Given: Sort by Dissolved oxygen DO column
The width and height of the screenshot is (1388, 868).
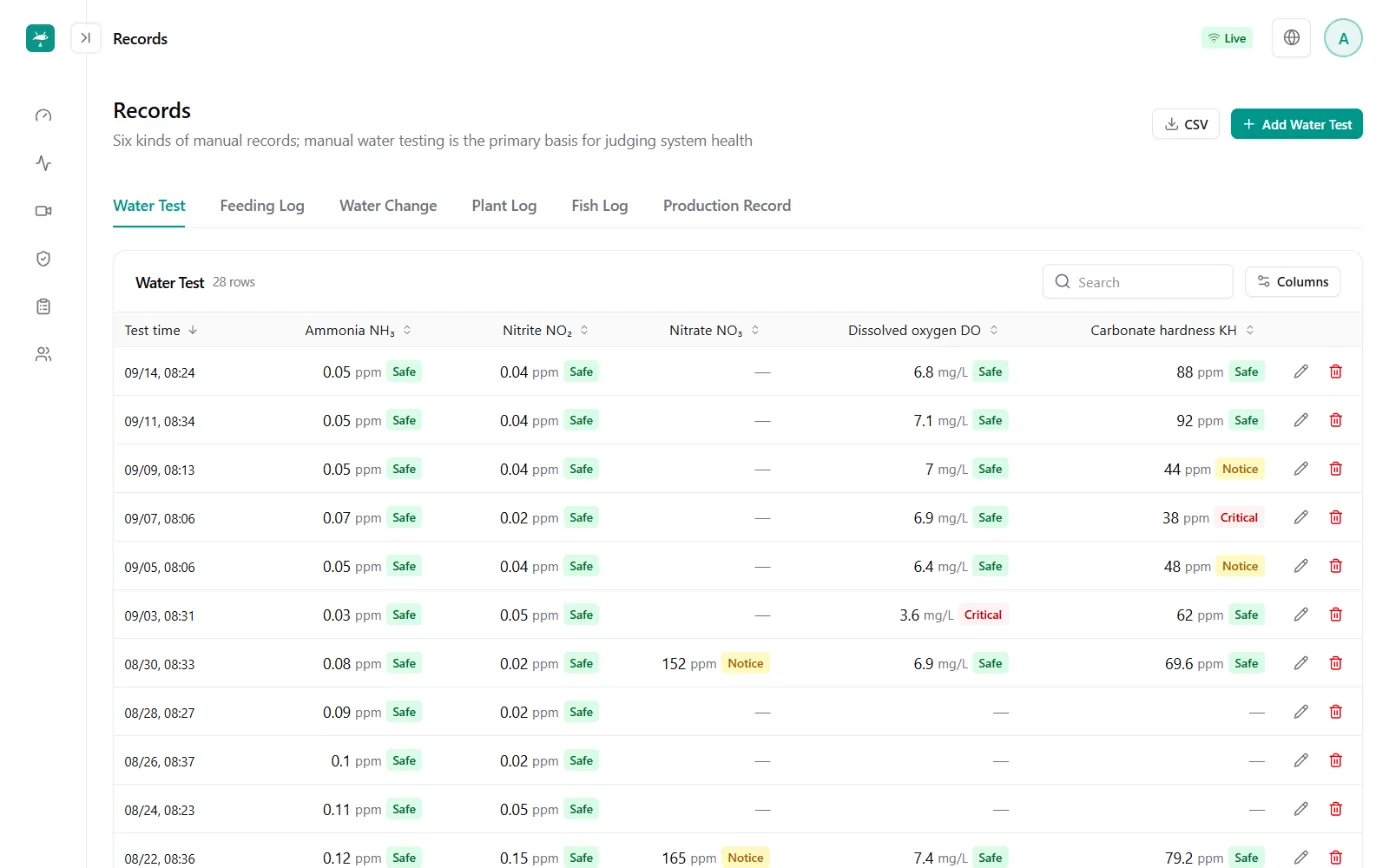Looking at the screenshot, I should (923, 330).
